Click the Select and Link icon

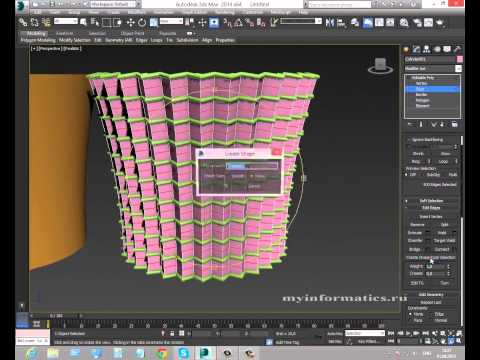(23, 22)
